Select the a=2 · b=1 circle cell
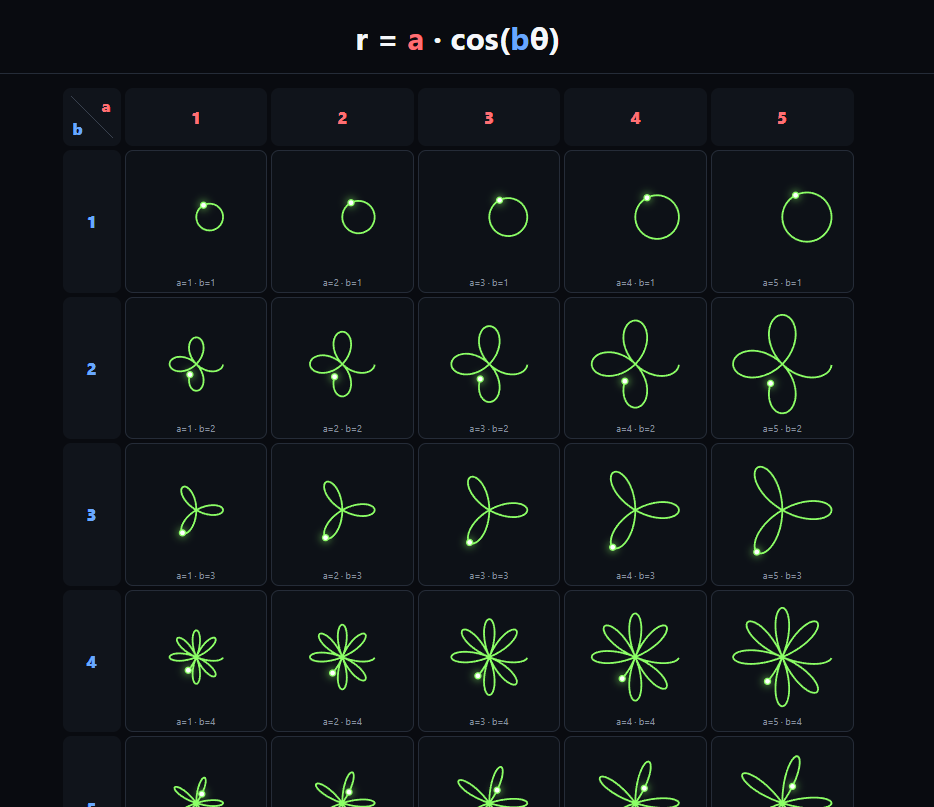 [343, 222]
